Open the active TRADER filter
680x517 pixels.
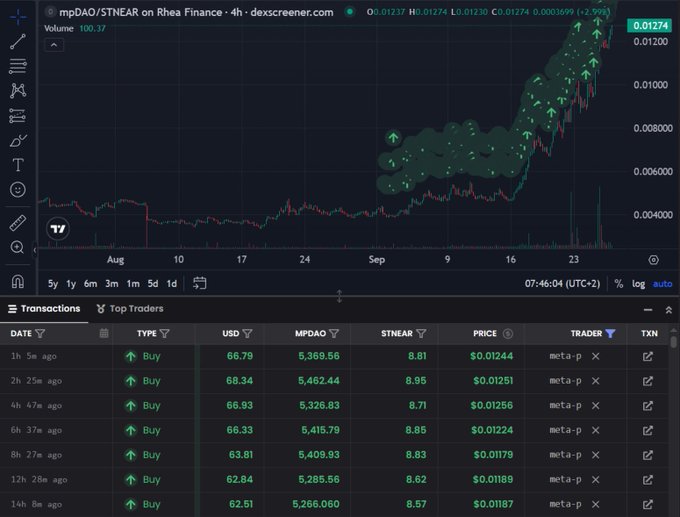point(610,333)
